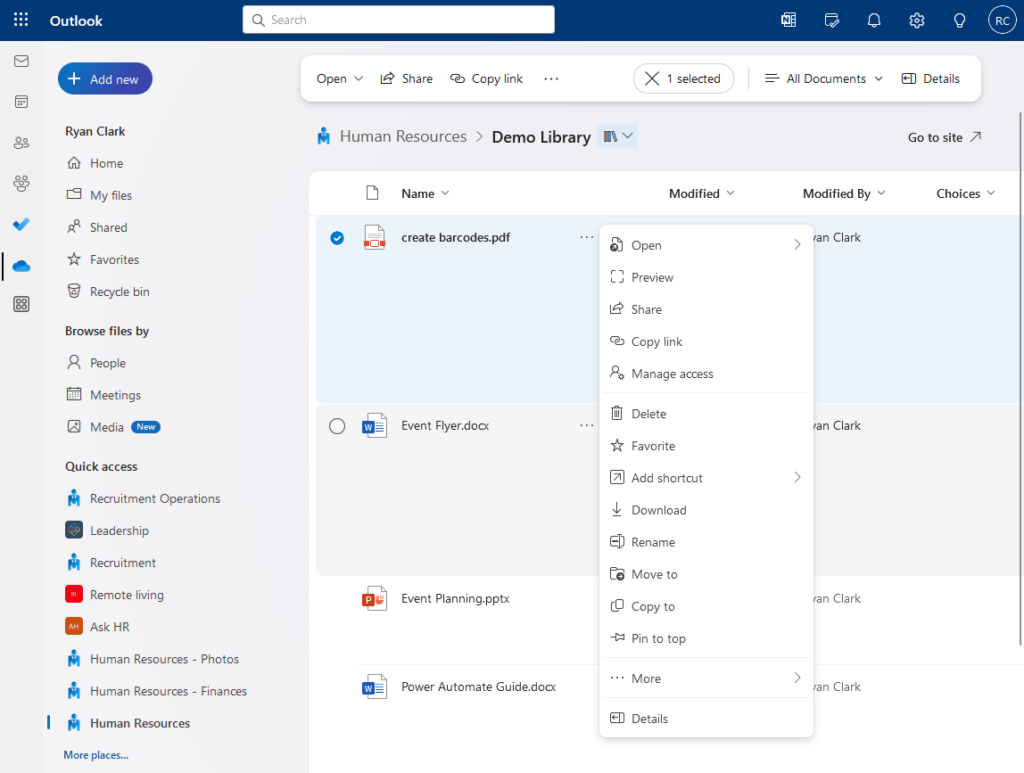
Task: Follow the Go to site link
Action: [x=944, y=137]
